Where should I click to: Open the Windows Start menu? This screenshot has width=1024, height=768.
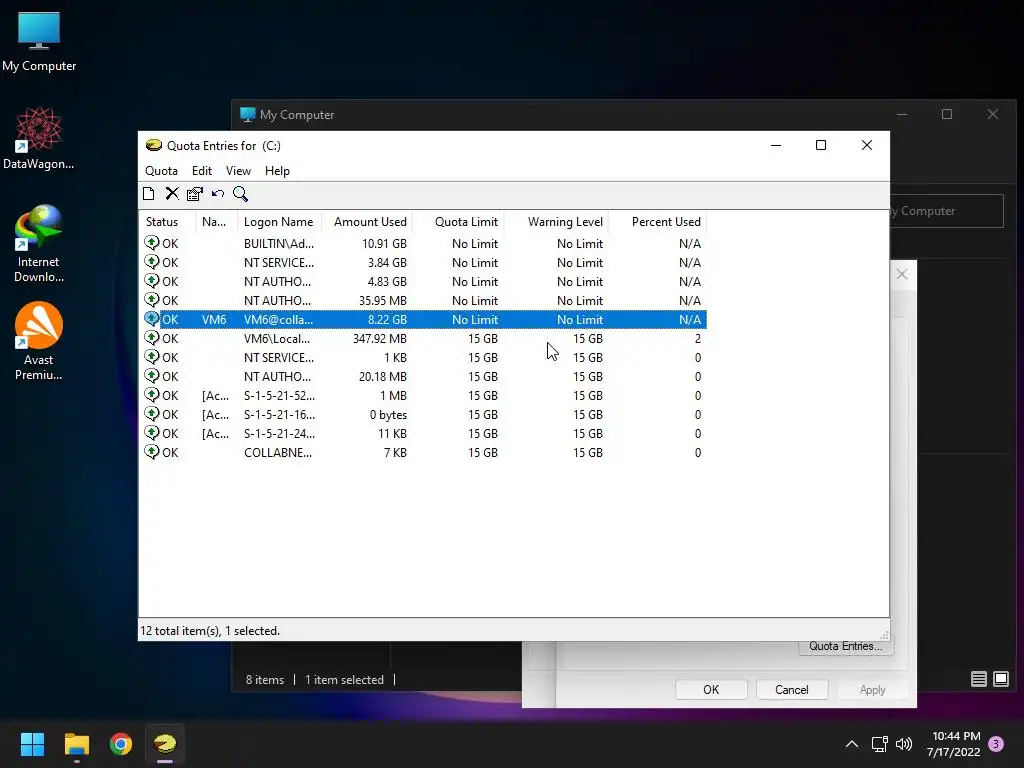pyautogui.click(x=32, y=744)
